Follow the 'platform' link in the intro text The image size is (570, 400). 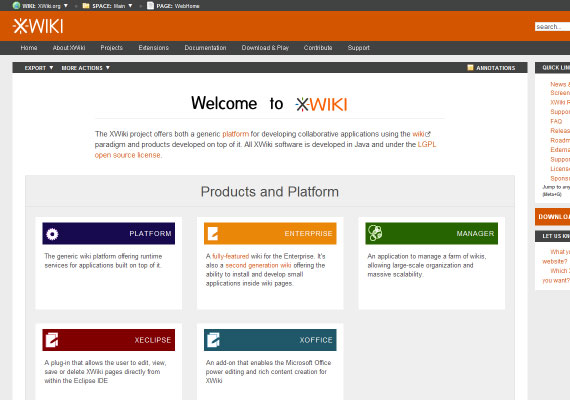[236, 134]
